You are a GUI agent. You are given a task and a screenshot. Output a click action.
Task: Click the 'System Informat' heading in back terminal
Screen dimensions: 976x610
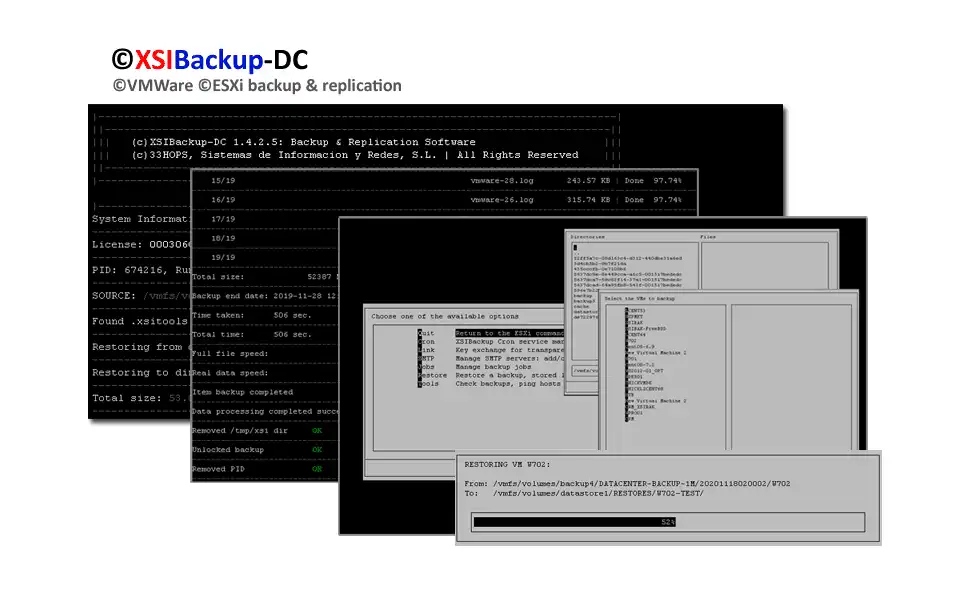click(x=141, y=219)
